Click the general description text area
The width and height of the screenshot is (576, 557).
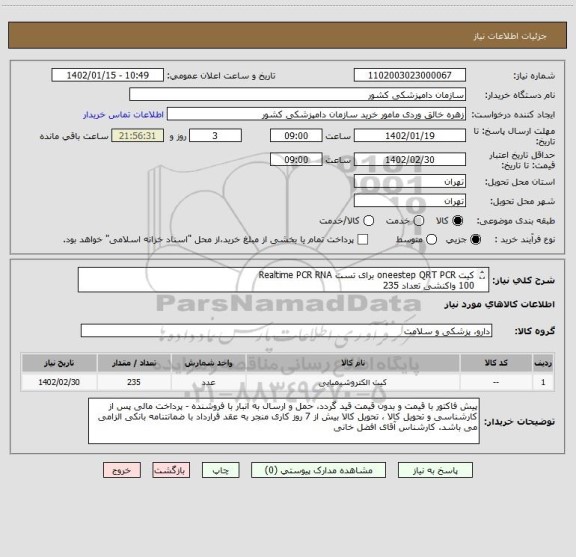283,280
